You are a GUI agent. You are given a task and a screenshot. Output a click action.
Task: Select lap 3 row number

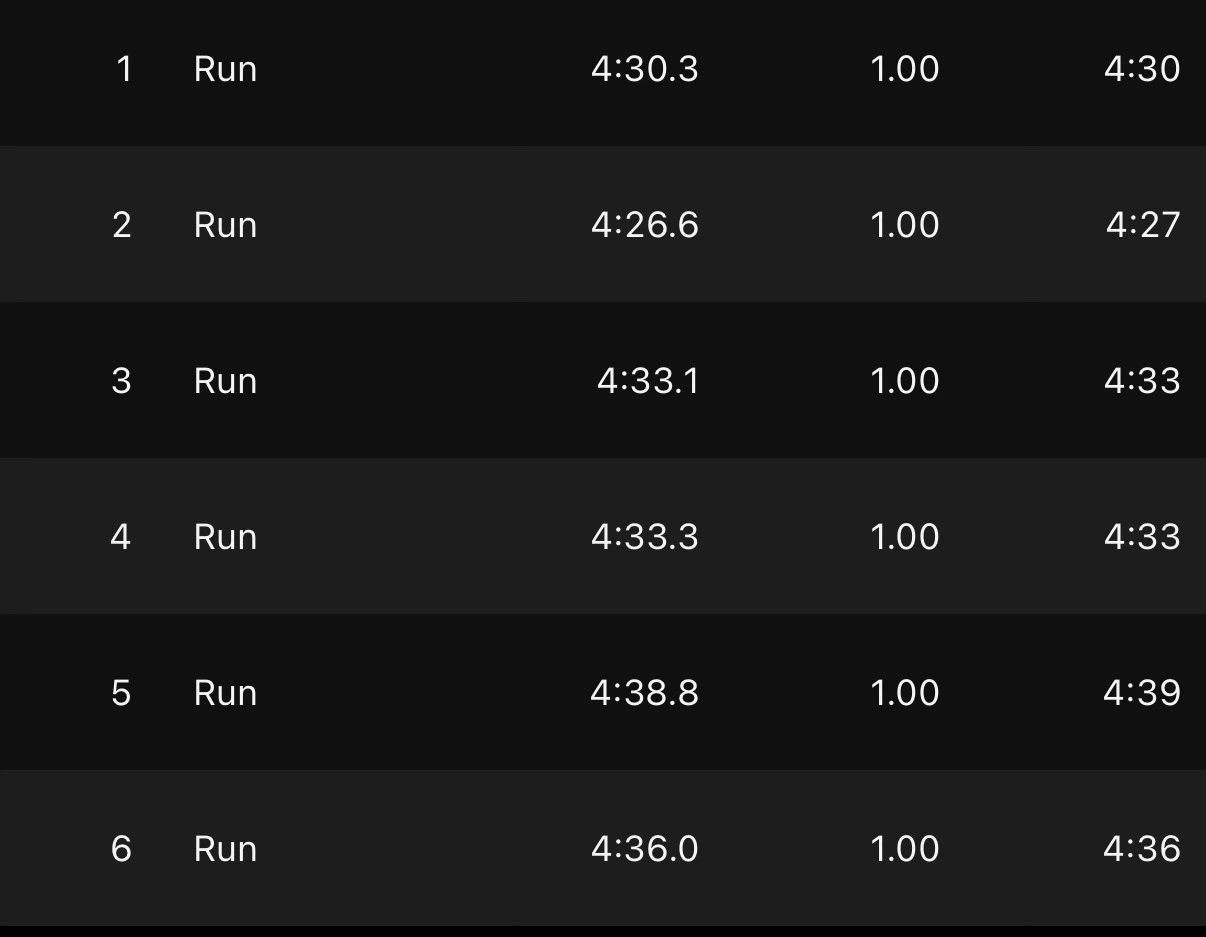point(122,381)
